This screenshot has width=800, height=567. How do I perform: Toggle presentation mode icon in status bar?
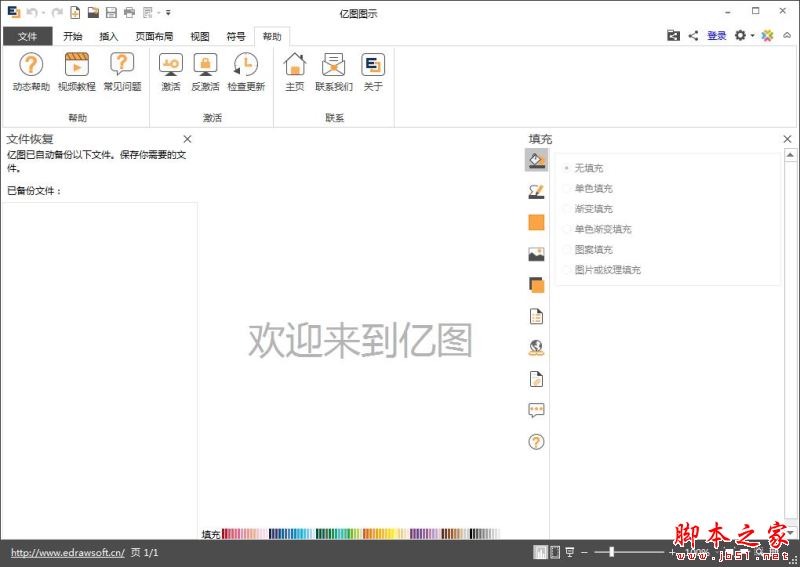coord(570,552)
